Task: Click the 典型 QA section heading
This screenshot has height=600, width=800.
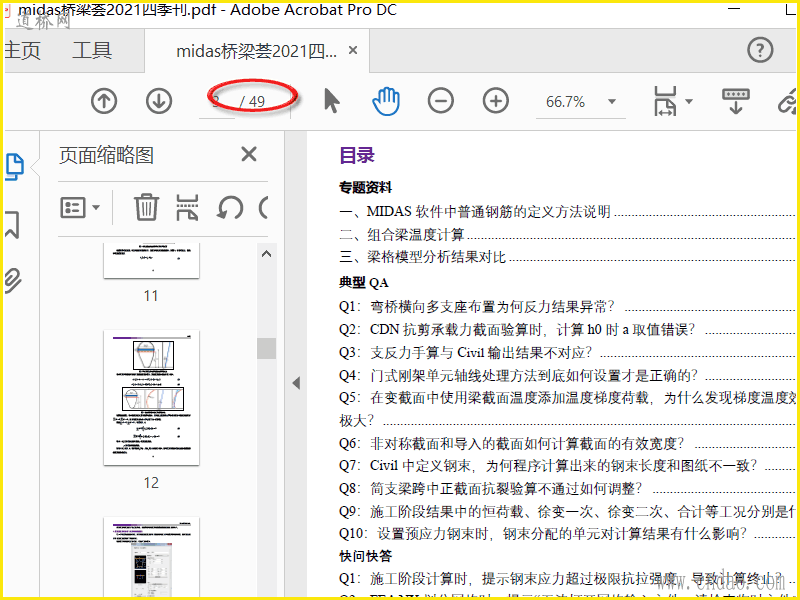Action: (364, 283)
